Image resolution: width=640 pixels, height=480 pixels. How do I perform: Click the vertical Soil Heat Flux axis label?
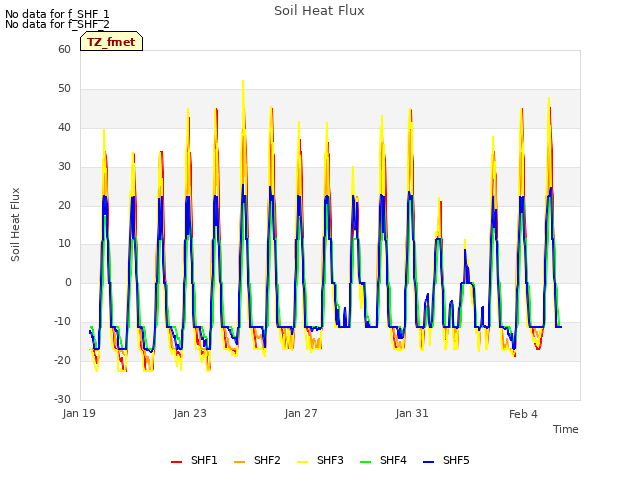pyautogui.click(x=15, y=224)
